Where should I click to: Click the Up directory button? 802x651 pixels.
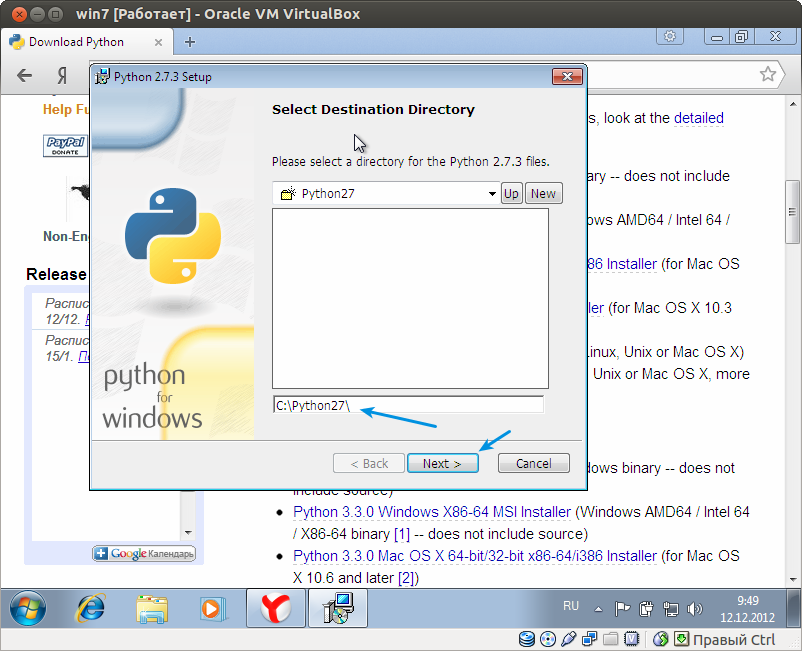coord(511,193)
